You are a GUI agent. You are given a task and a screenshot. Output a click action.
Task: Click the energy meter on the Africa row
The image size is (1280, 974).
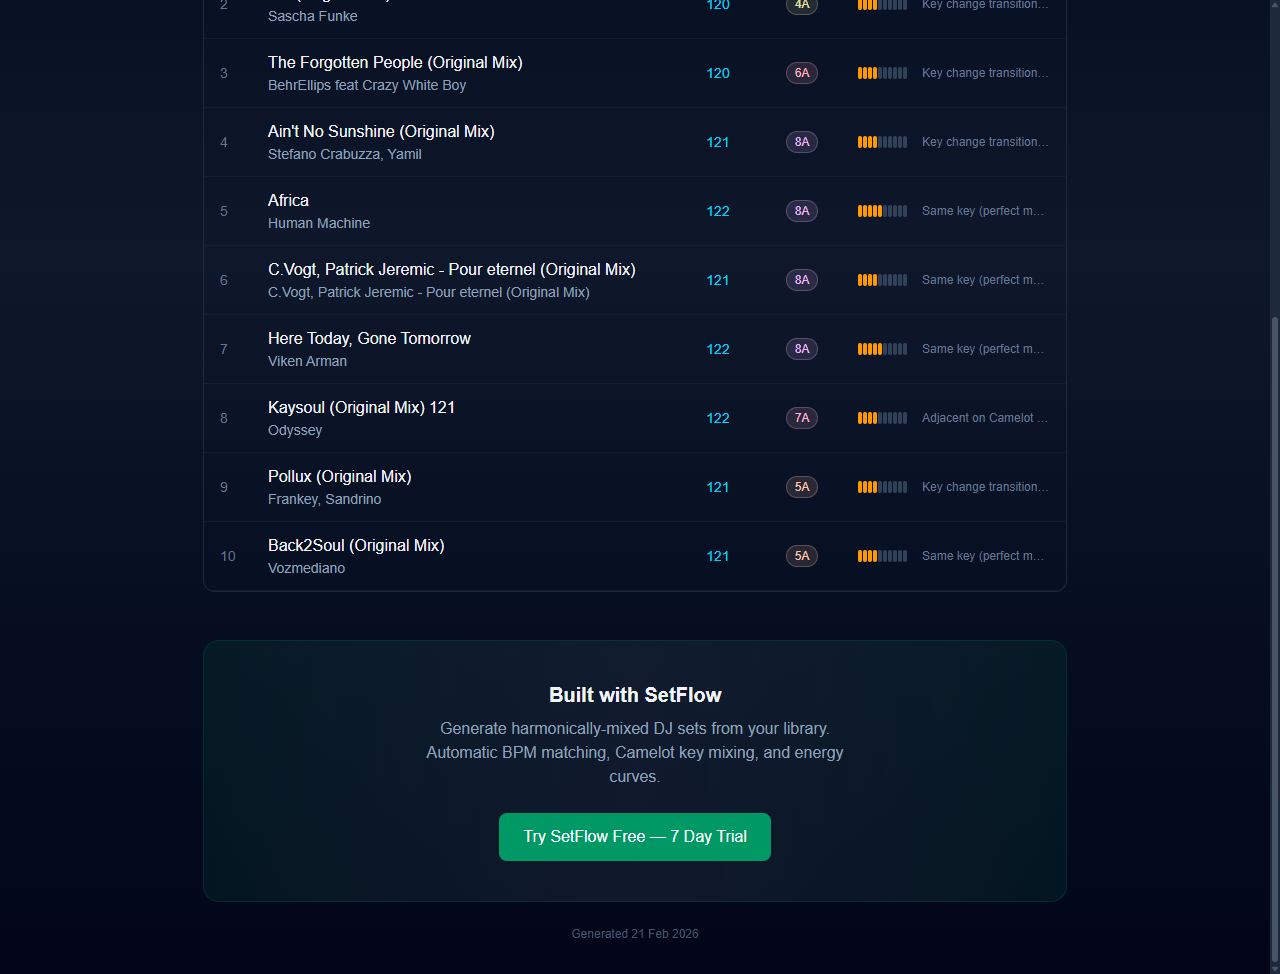coord(882,211)
